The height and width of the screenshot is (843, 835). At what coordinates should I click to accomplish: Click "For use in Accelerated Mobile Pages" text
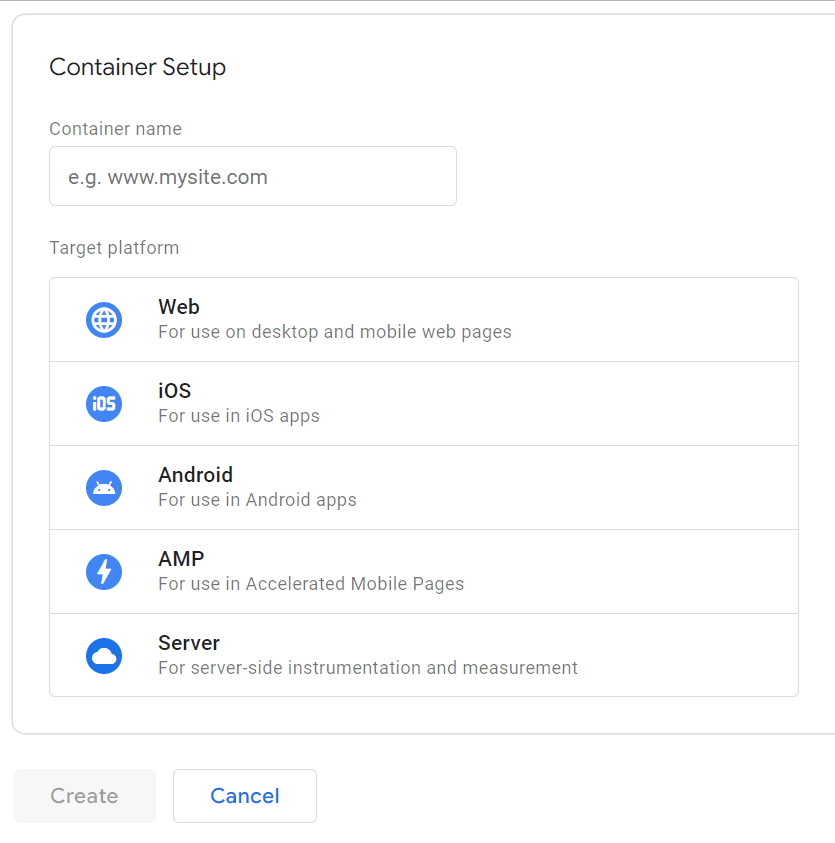[311, 584]
